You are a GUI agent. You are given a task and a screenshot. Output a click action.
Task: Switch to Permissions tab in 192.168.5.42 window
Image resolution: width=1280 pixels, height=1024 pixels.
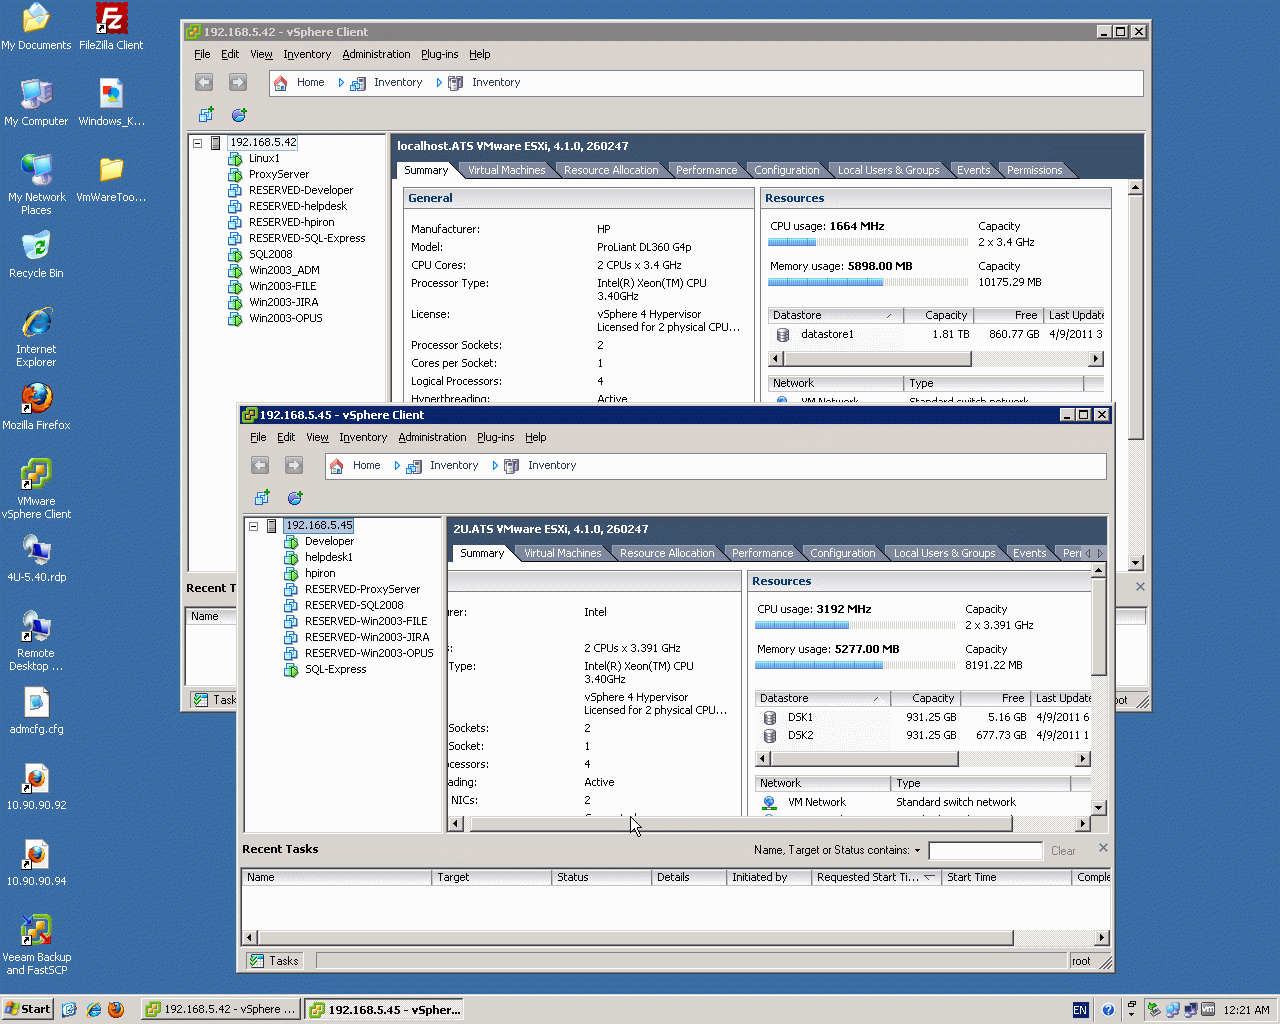pos(1034,170)
